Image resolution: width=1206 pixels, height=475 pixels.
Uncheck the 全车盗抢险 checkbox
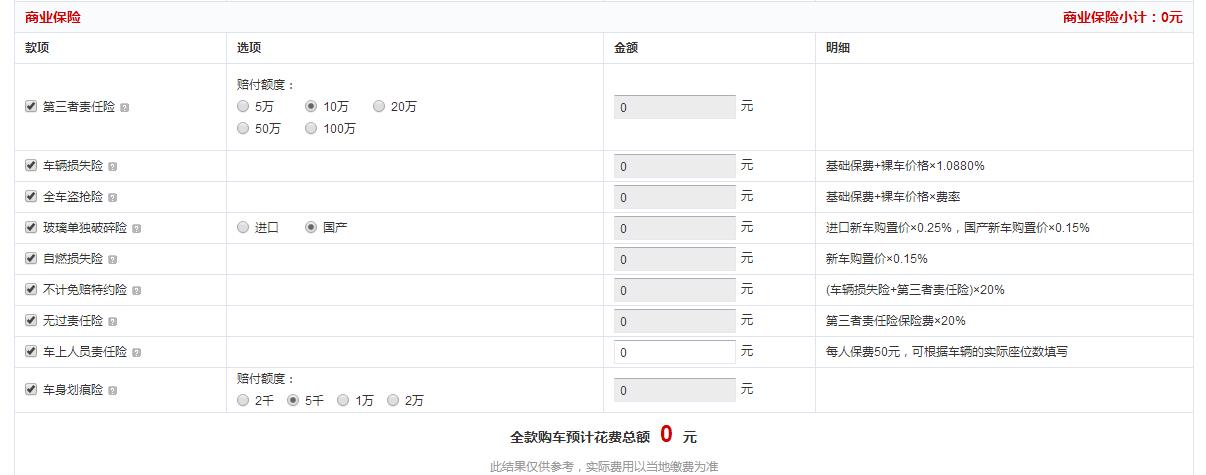coord(31,197)
